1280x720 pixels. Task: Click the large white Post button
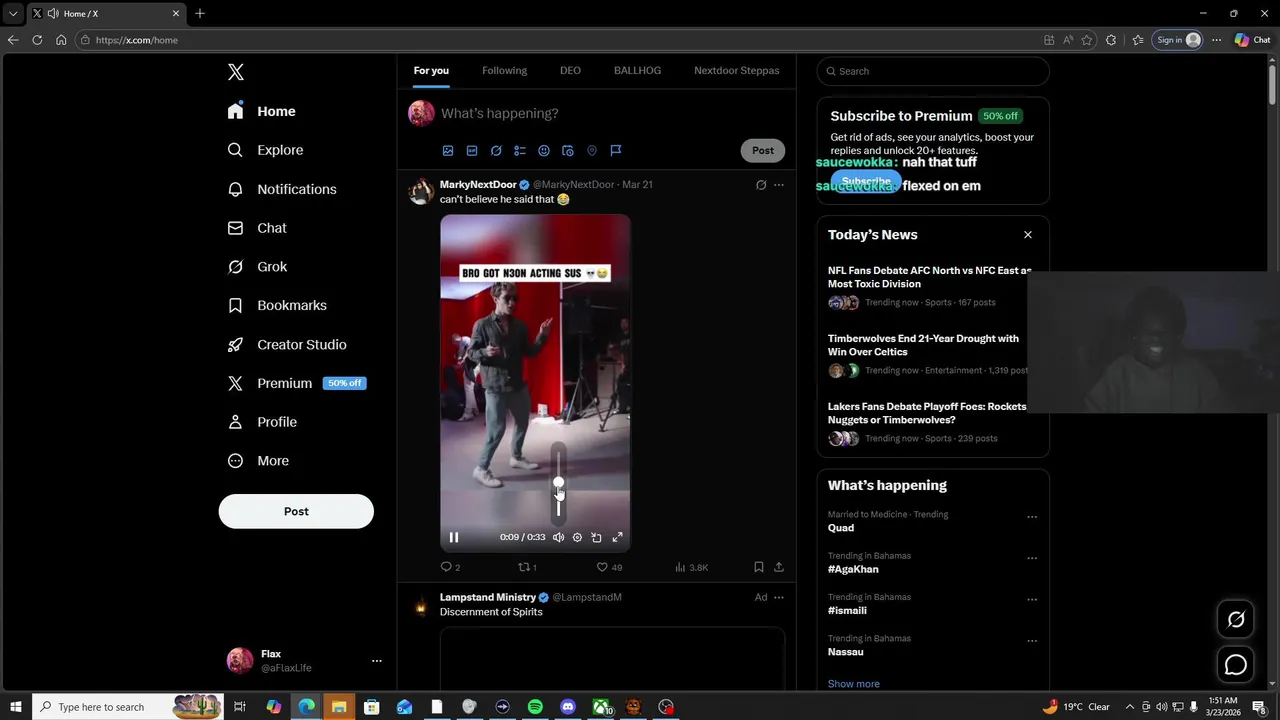296,511
